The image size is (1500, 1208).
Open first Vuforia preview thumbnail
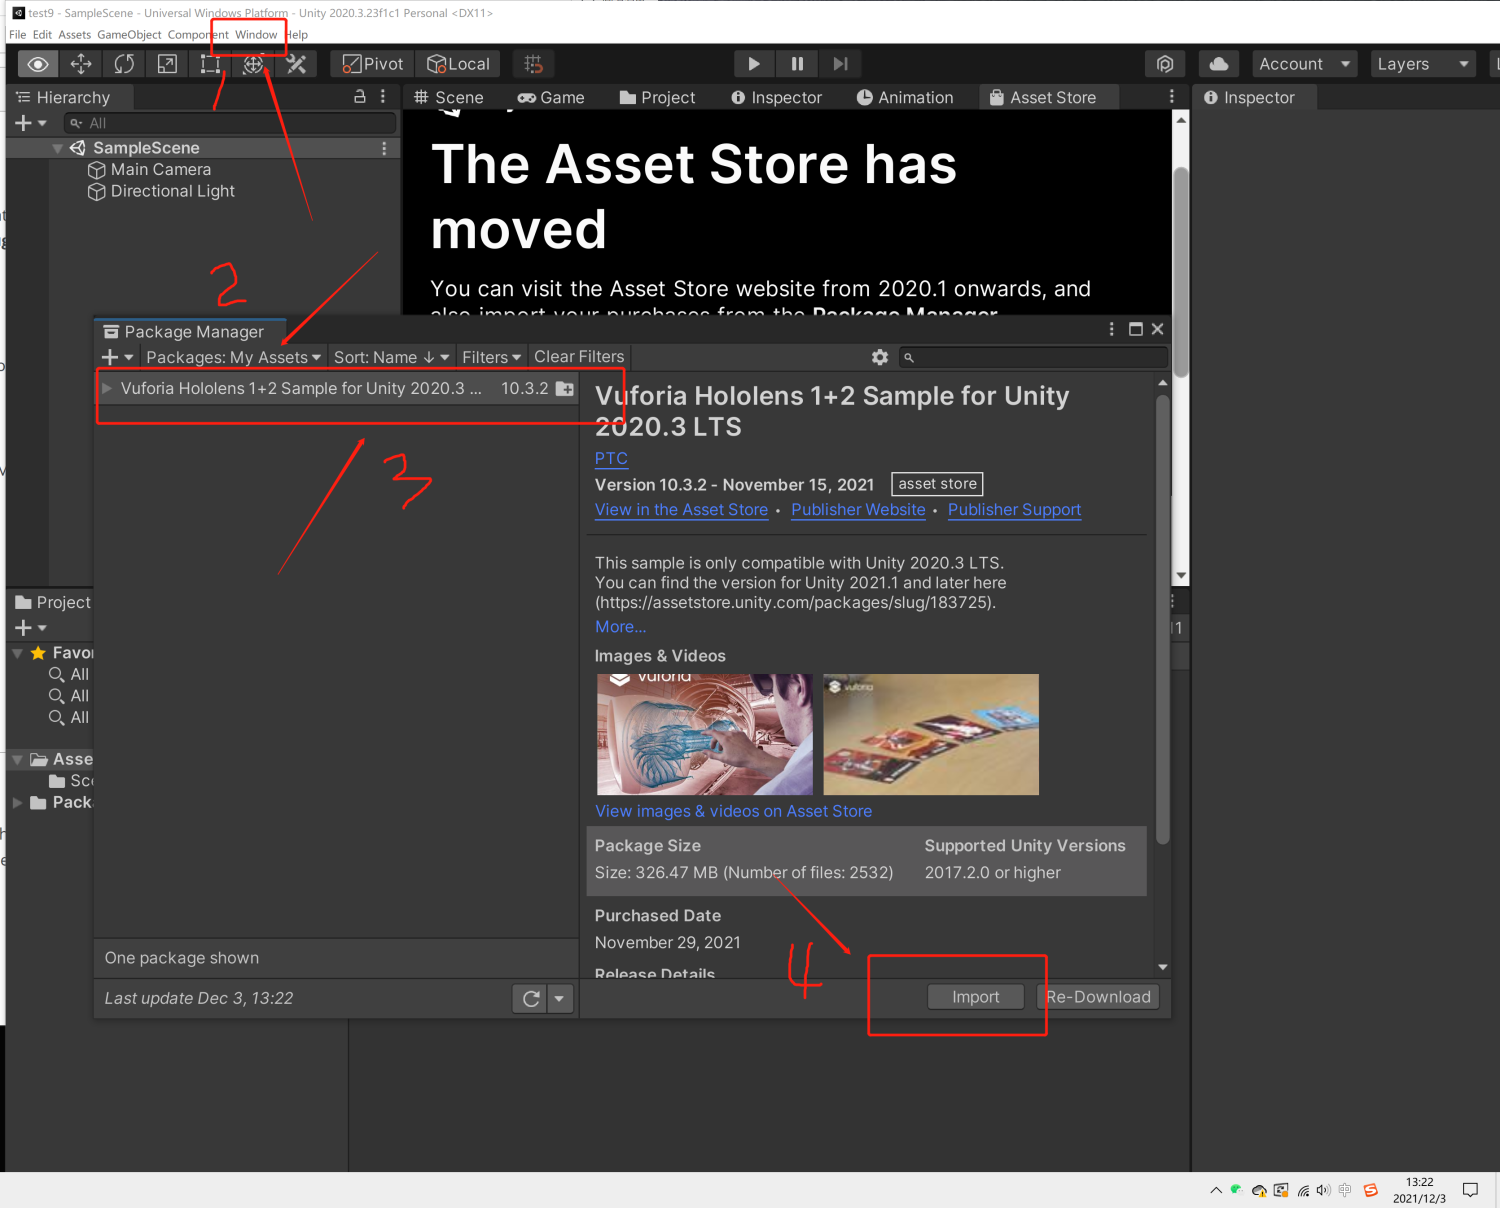(x=705, y=734)
